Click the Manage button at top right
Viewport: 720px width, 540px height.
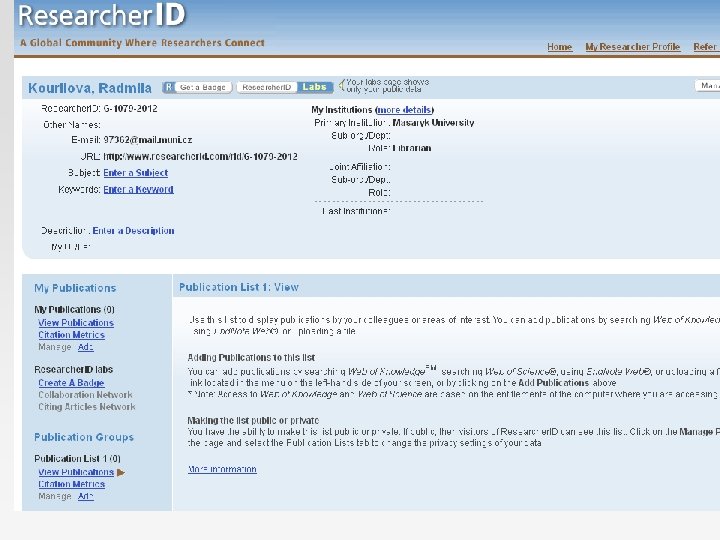tap(708, 86)
